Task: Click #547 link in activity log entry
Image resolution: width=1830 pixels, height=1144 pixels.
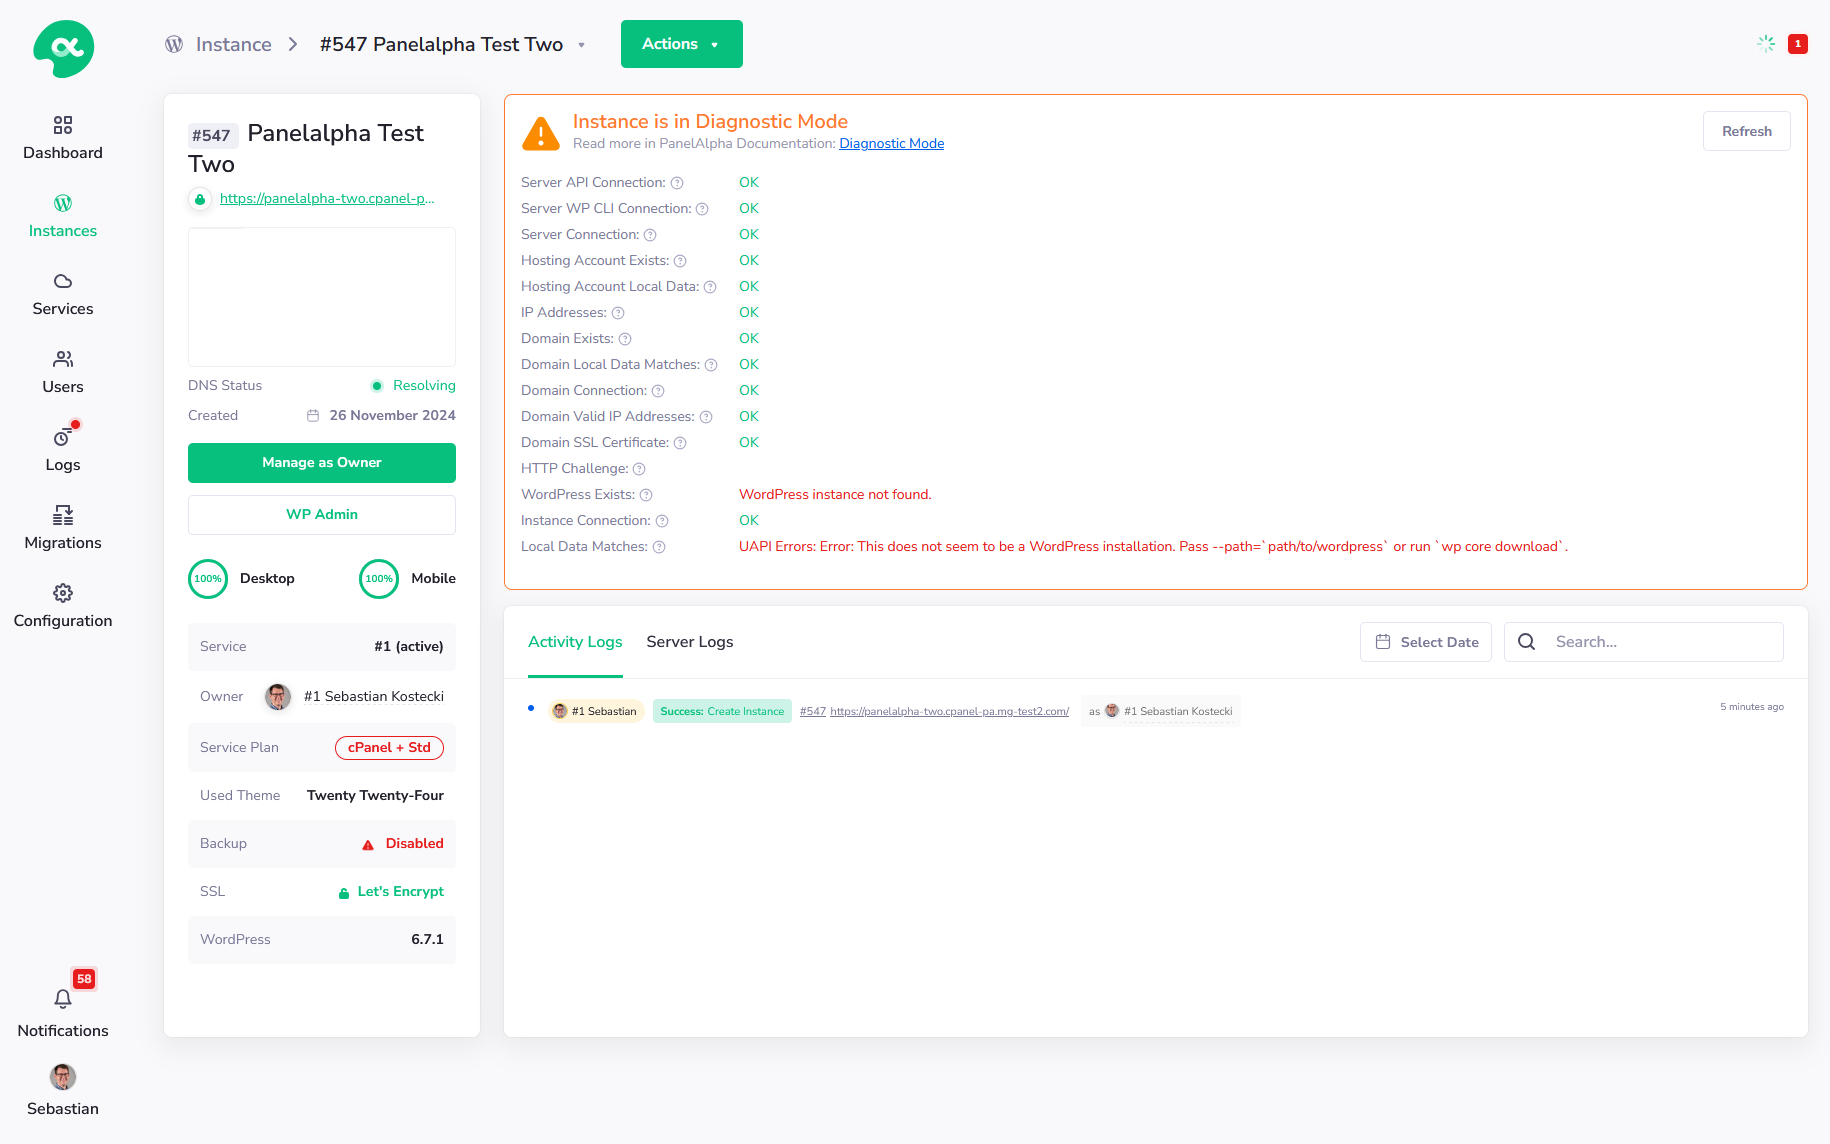Action: coord(813,712)
